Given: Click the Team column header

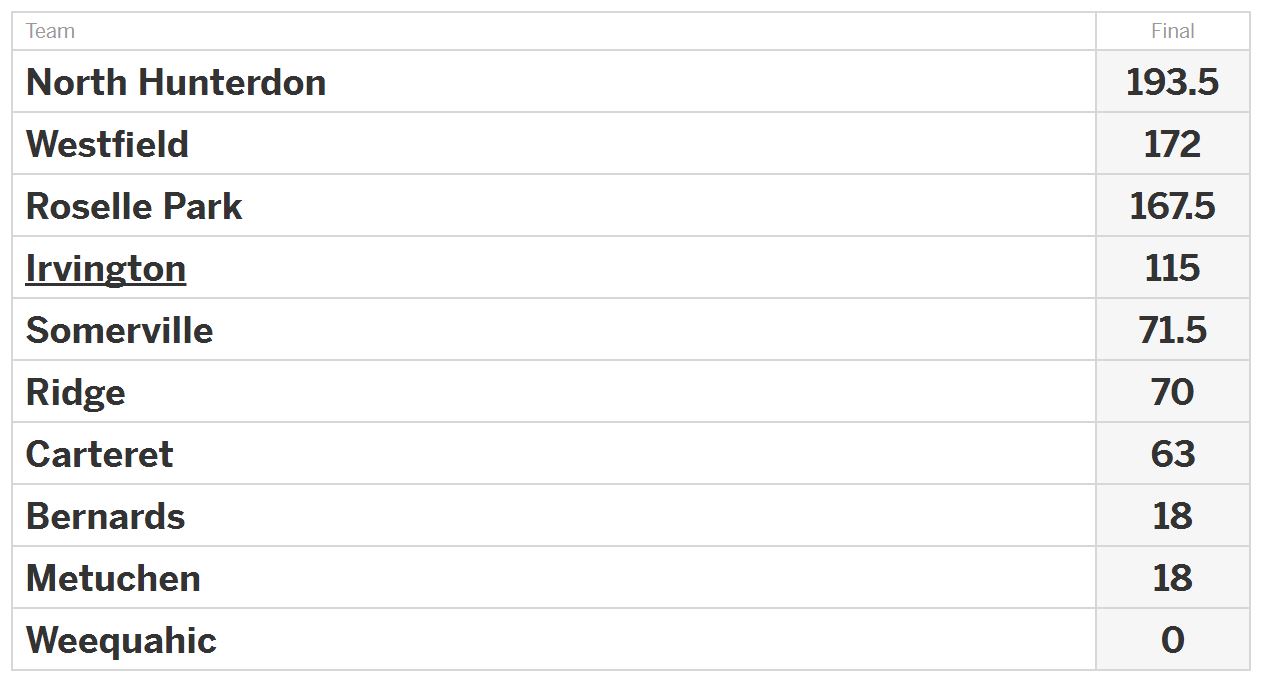Looking at the screenshot, I should [x=50, y=31].
